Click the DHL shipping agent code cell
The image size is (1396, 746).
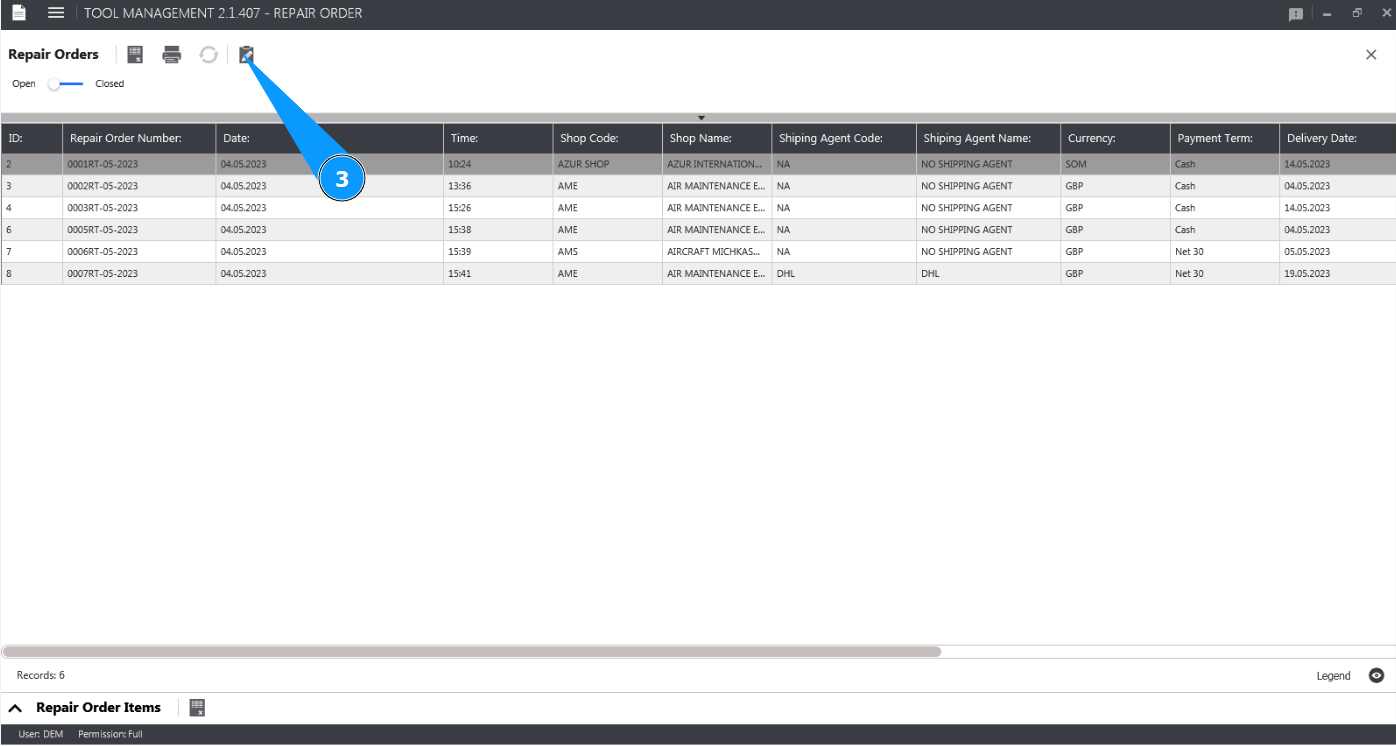844,274
